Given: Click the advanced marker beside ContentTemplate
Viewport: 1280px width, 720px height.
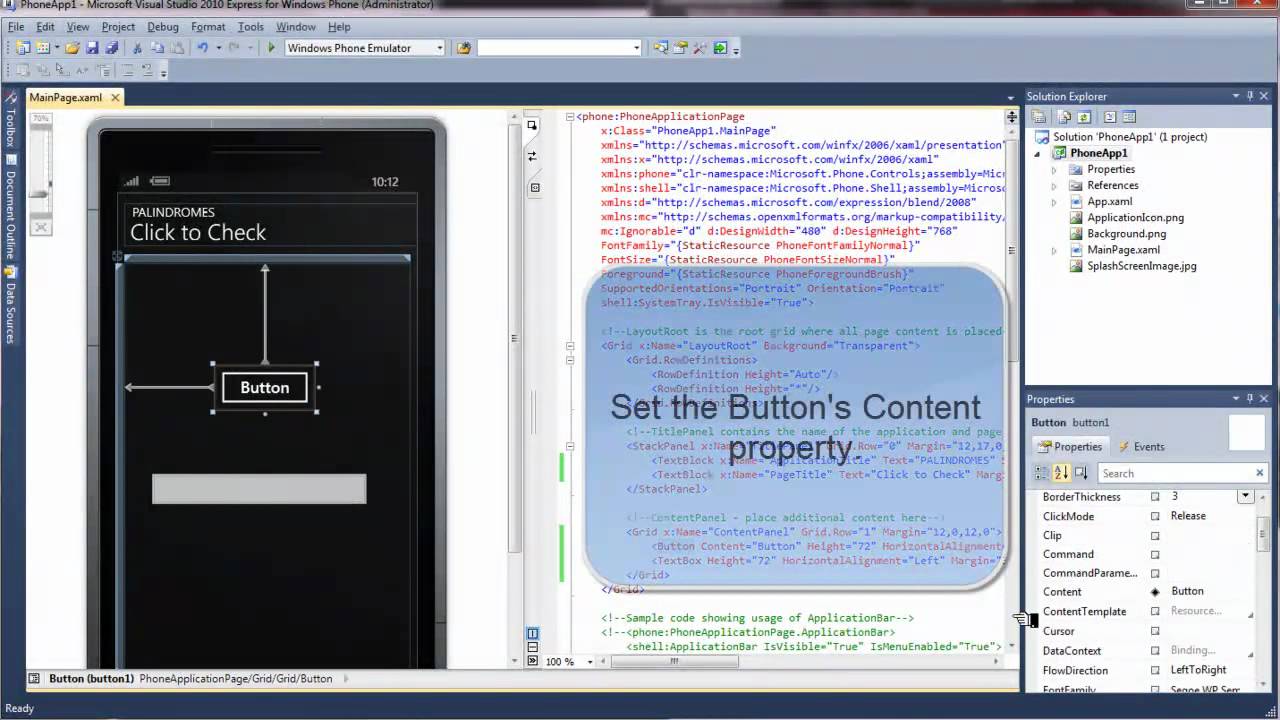Looking at the screenshot, I should tap(1155, 611).
